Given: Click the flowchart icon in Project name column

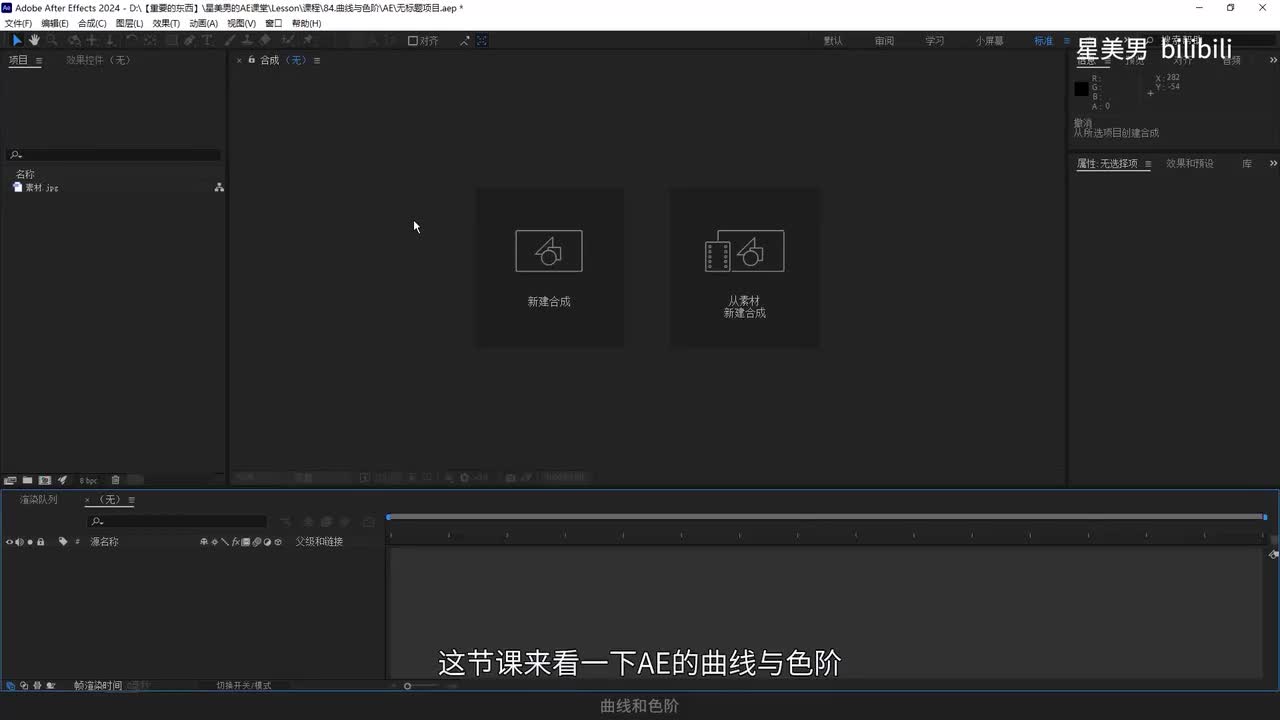Looking at the screenshot, I should click(219, 187).
